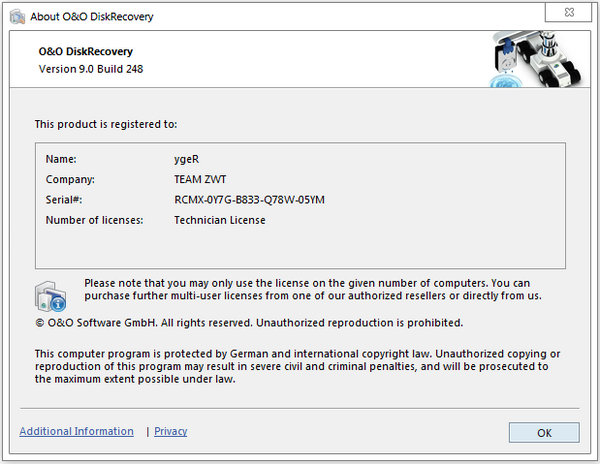Select the serial number RCMX-0Y7G-B833-Q78W-05YM
The width and height of the screenshot is (600, 464).
[x=249, y=200]
